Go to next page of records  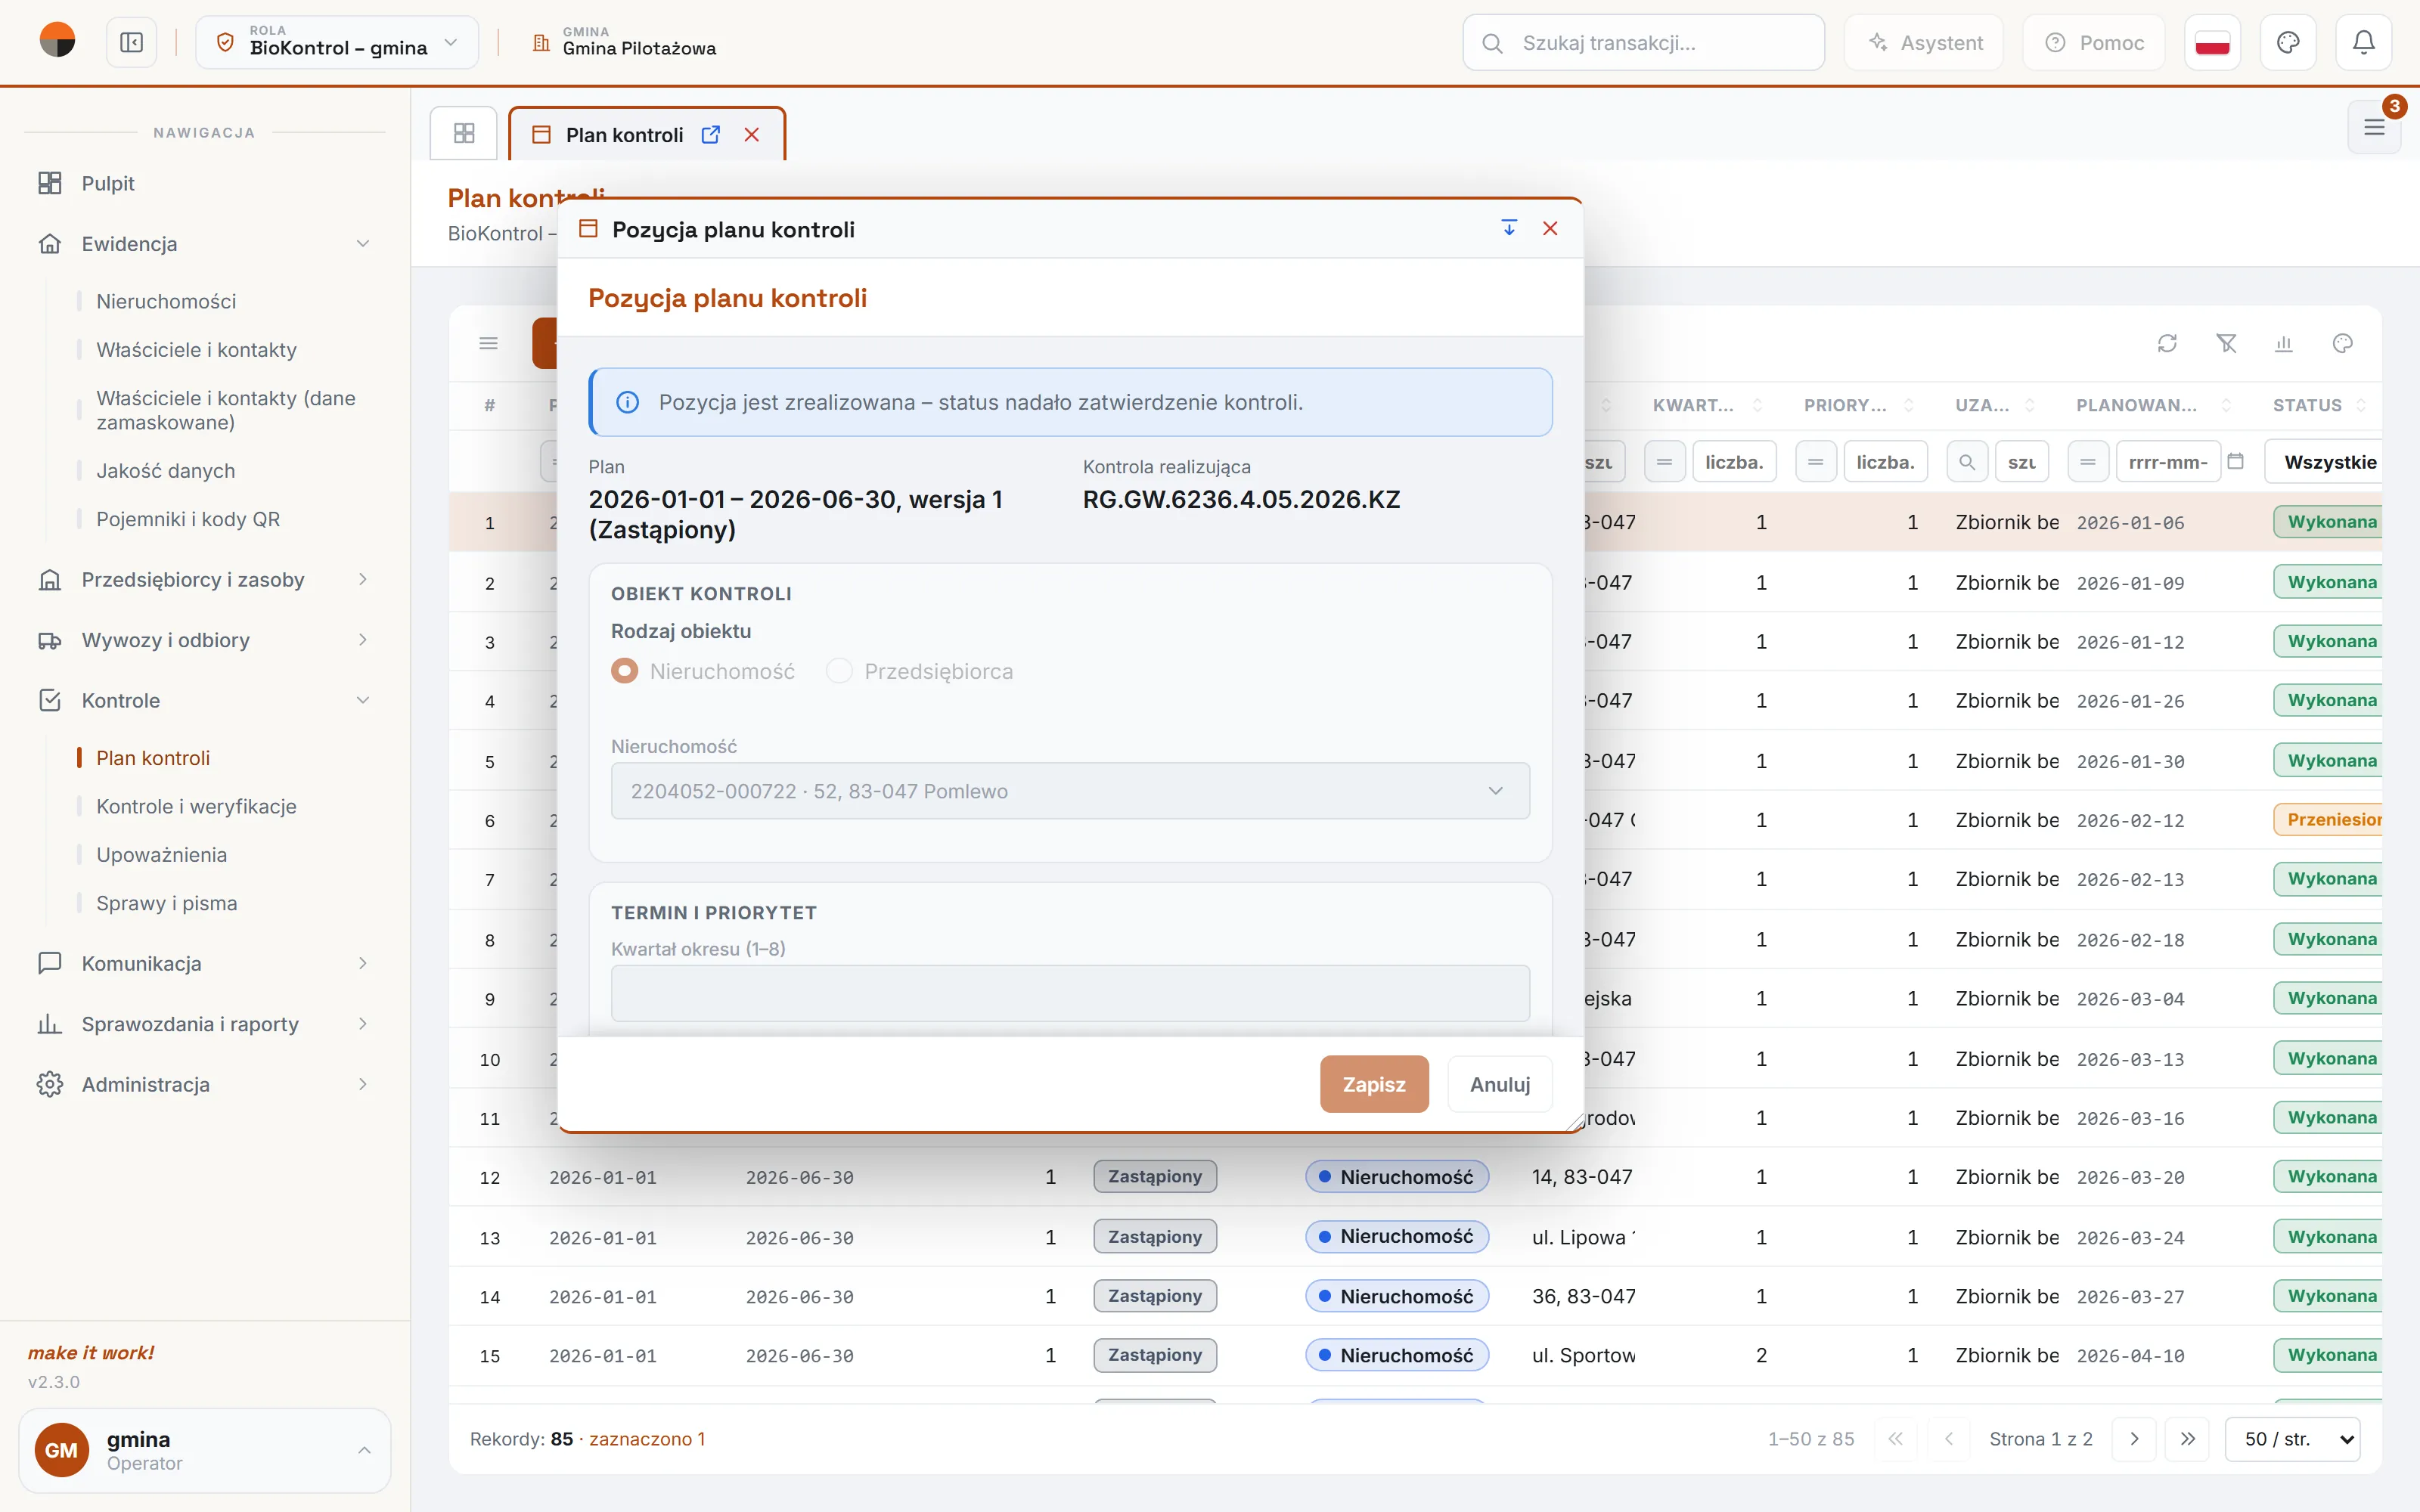(2134, 1439)
